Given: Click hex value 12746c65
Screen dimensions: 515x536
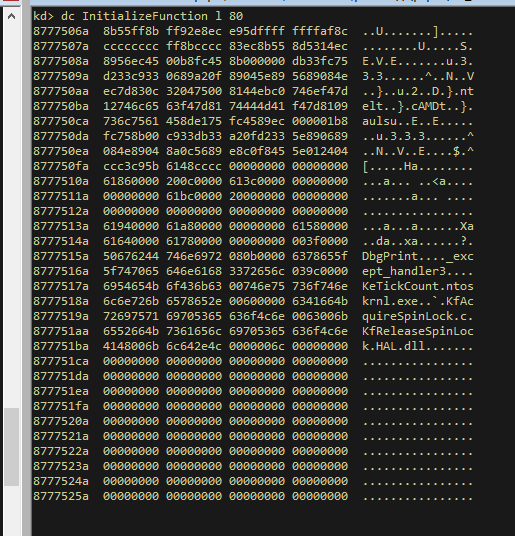Looking at the screenshot, I should coord(131,106).
